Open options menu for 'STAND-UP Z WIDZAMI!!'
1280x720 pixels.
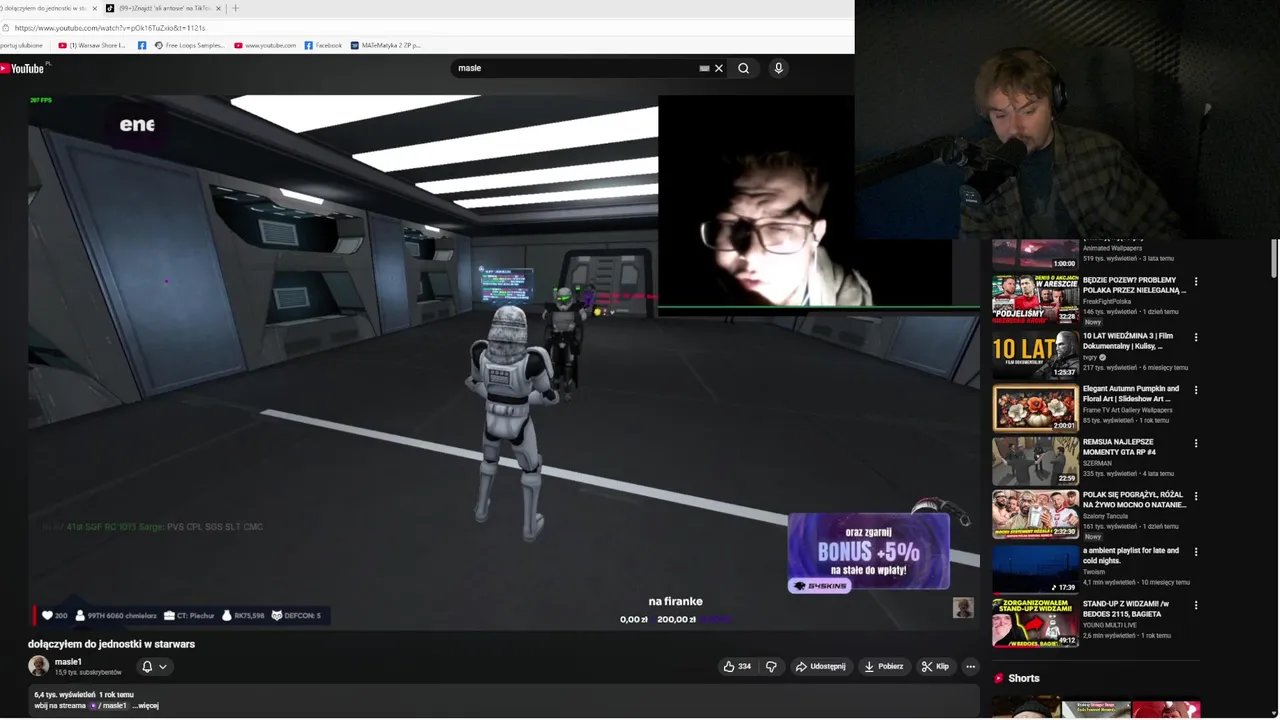pos(1195,605)
